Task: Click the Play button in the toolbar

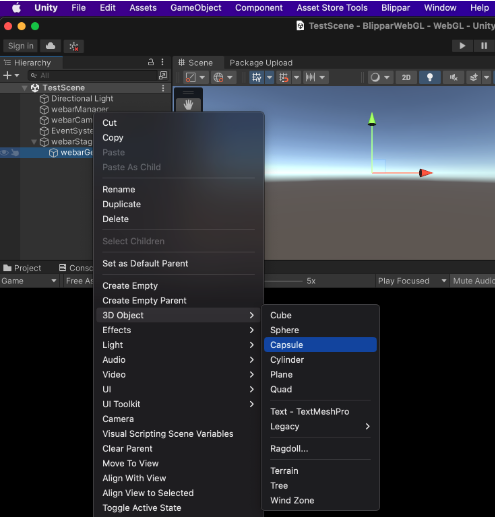Action: click(x=462, y=46)
